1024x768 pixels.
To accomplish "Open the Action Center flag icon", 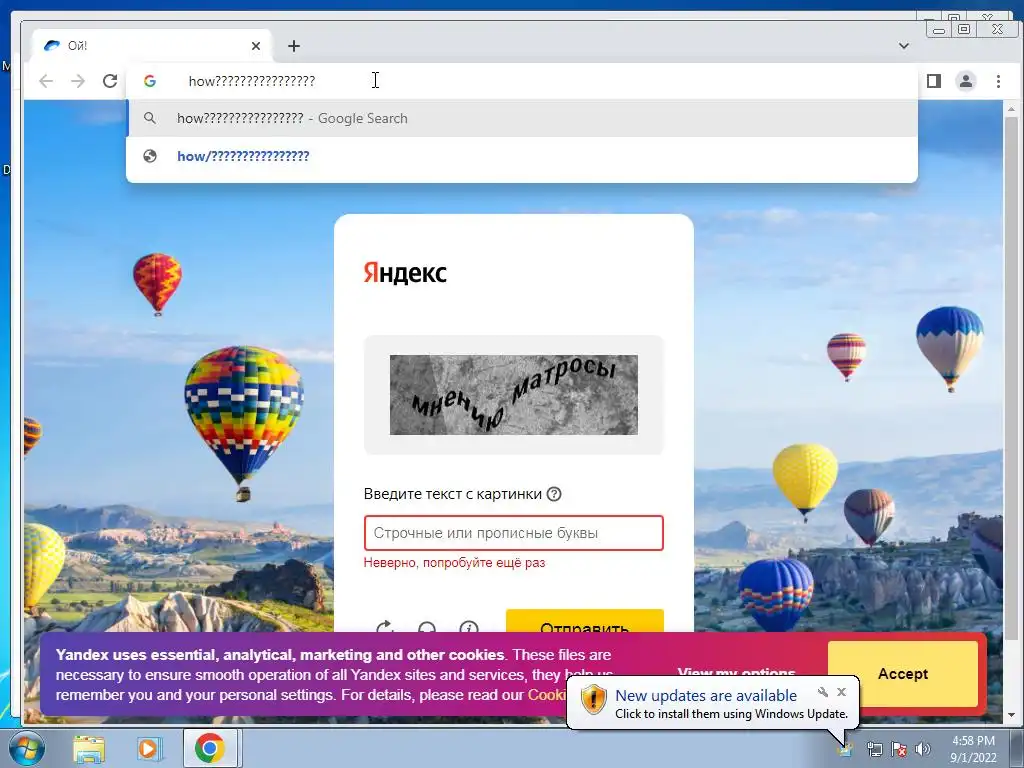I will [899, 749].
